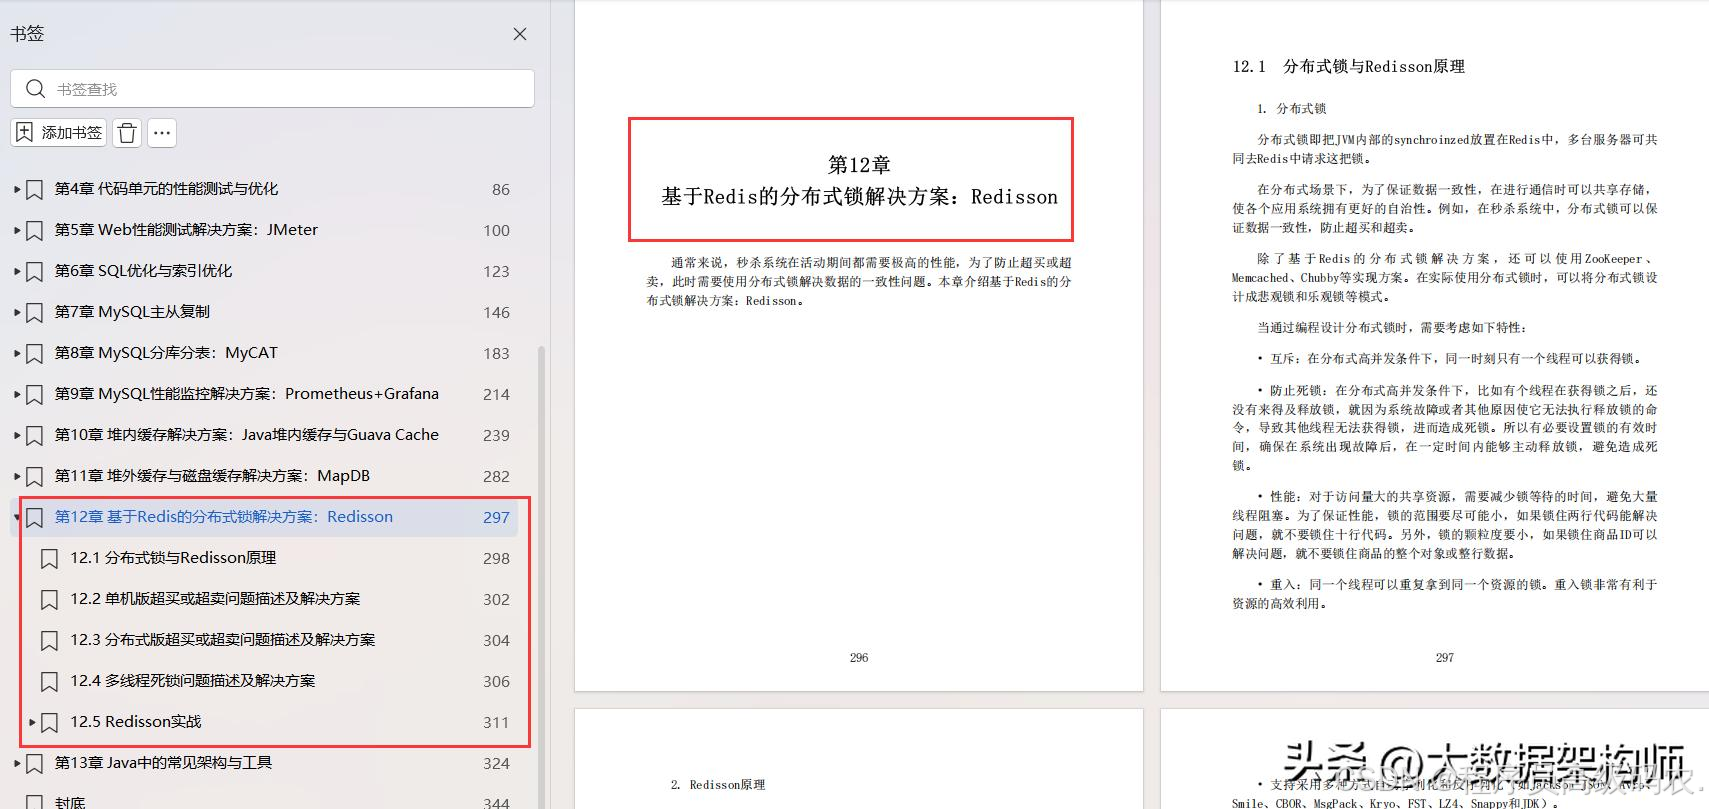
Task: Click bookmark icon beside 12.3 分布式版超买
Action: coord(49,640)
